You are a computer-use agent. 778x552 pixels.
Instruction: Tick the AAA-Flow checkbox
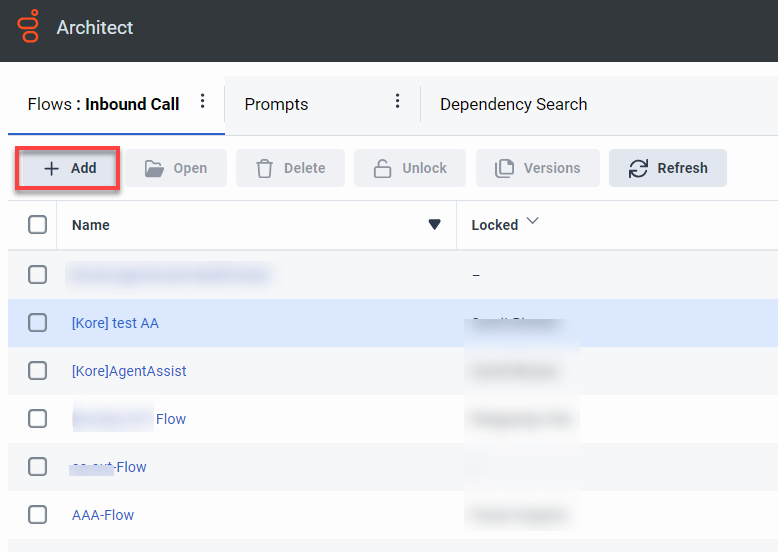[37, 515]
